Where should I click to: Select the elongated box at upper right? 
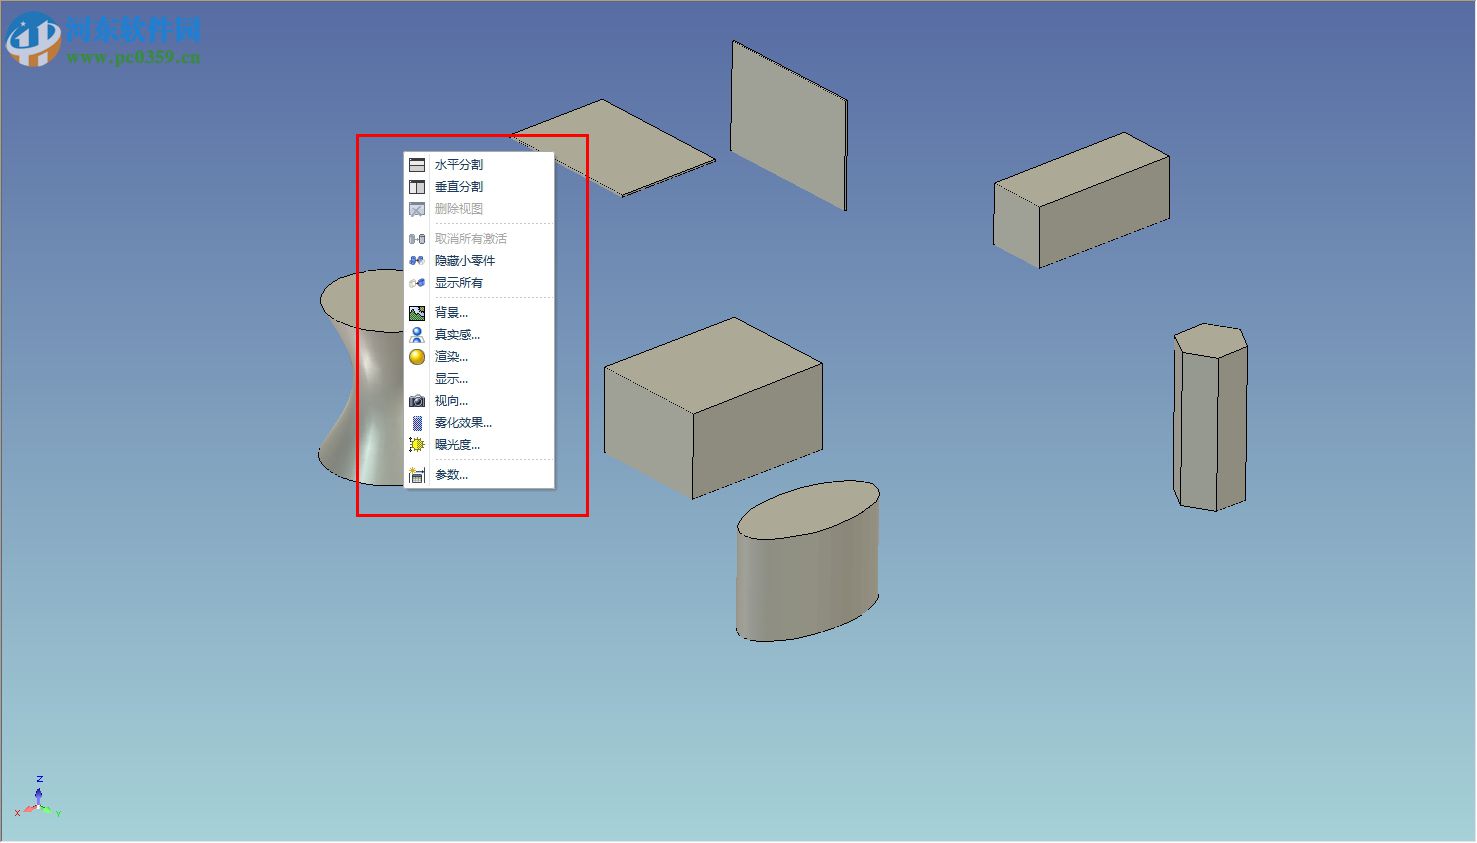coord(1081,200)
